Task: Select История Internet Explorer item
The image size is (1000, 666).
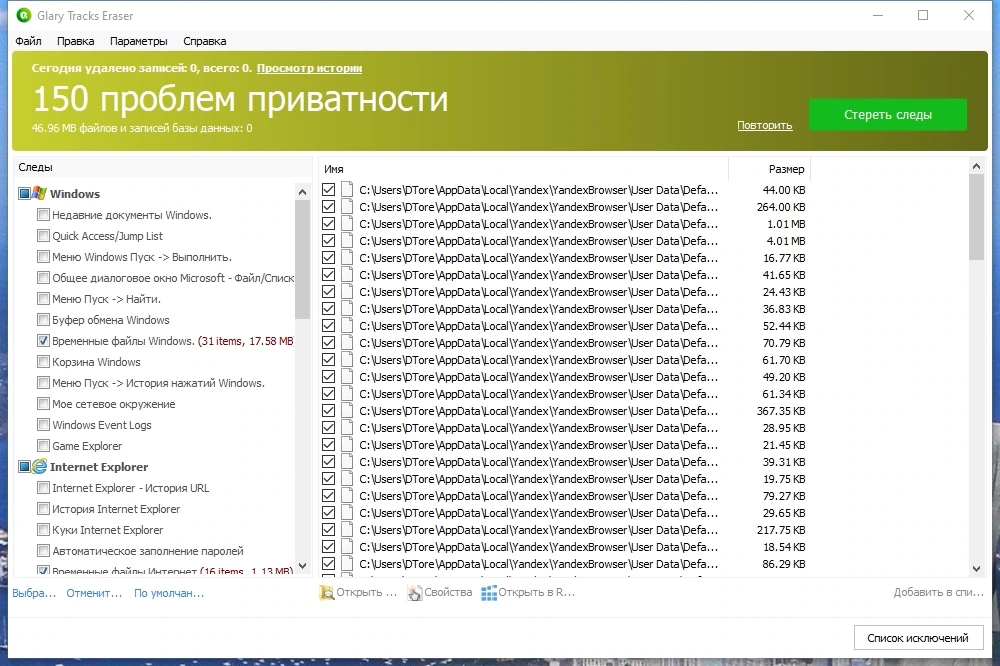Action: pyautogui.click(x=116, y=508)
